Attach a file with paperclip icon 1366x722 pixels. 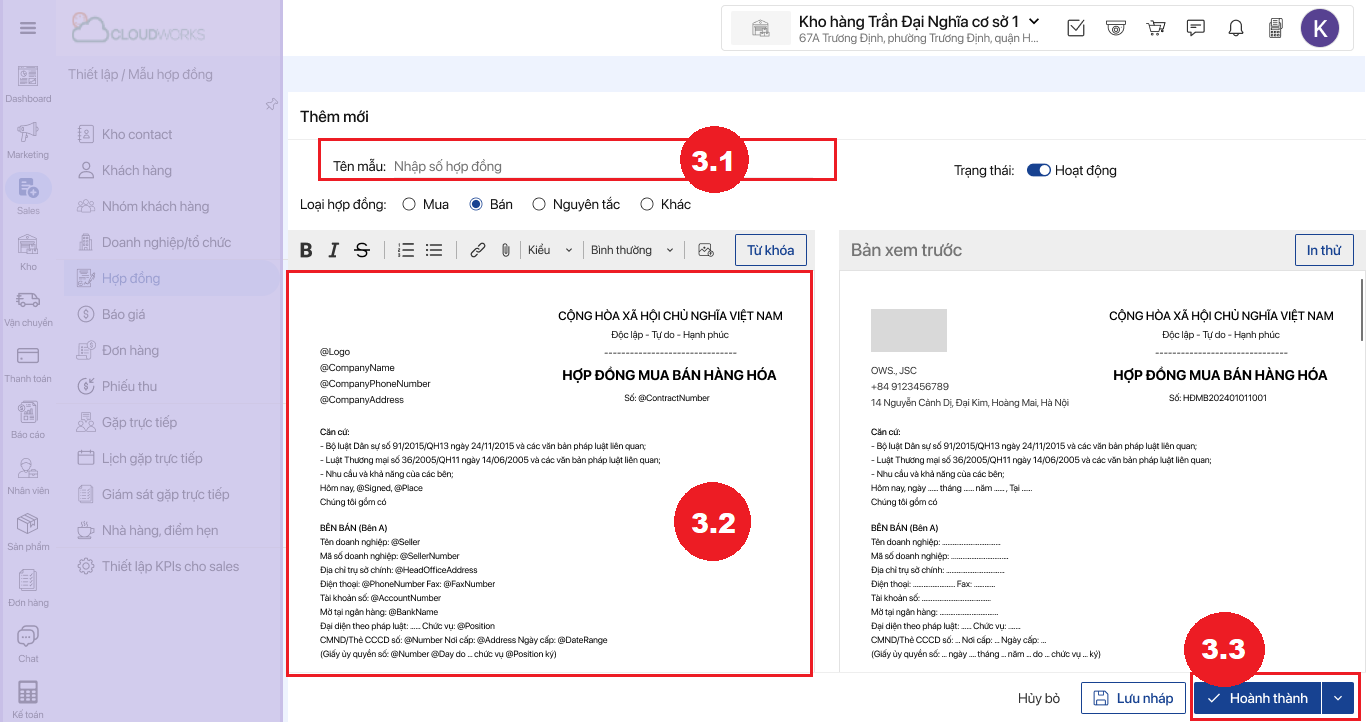click(506, 250)
